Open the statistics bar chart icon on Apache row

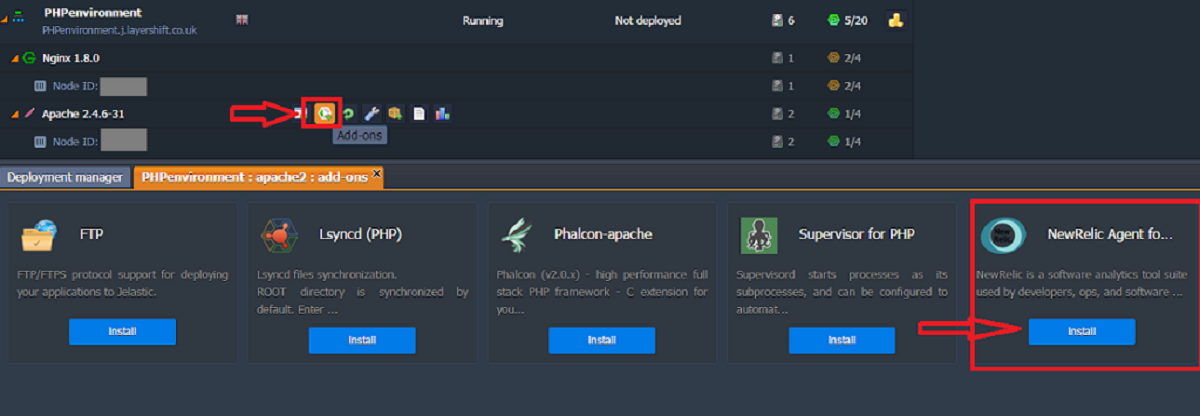click(442, 114)
